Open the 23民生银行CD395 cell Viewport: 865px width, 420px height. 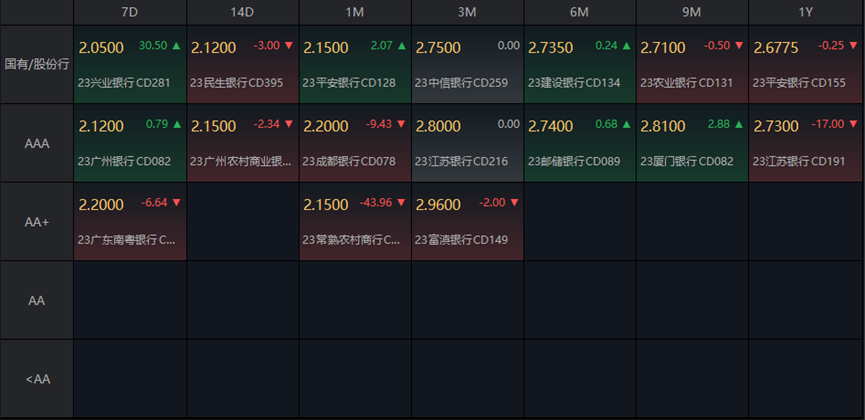(x=243, y=65)
